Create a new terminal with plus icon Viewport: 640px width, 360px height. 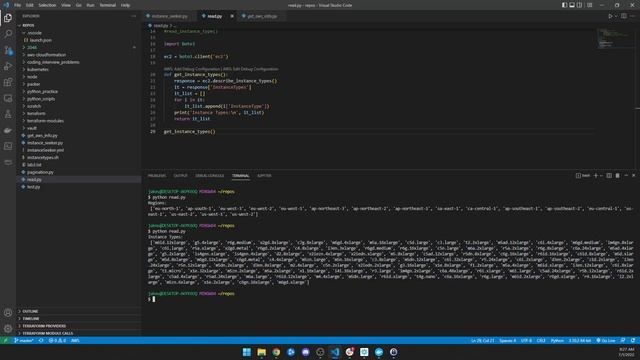(x=596, y=176)
